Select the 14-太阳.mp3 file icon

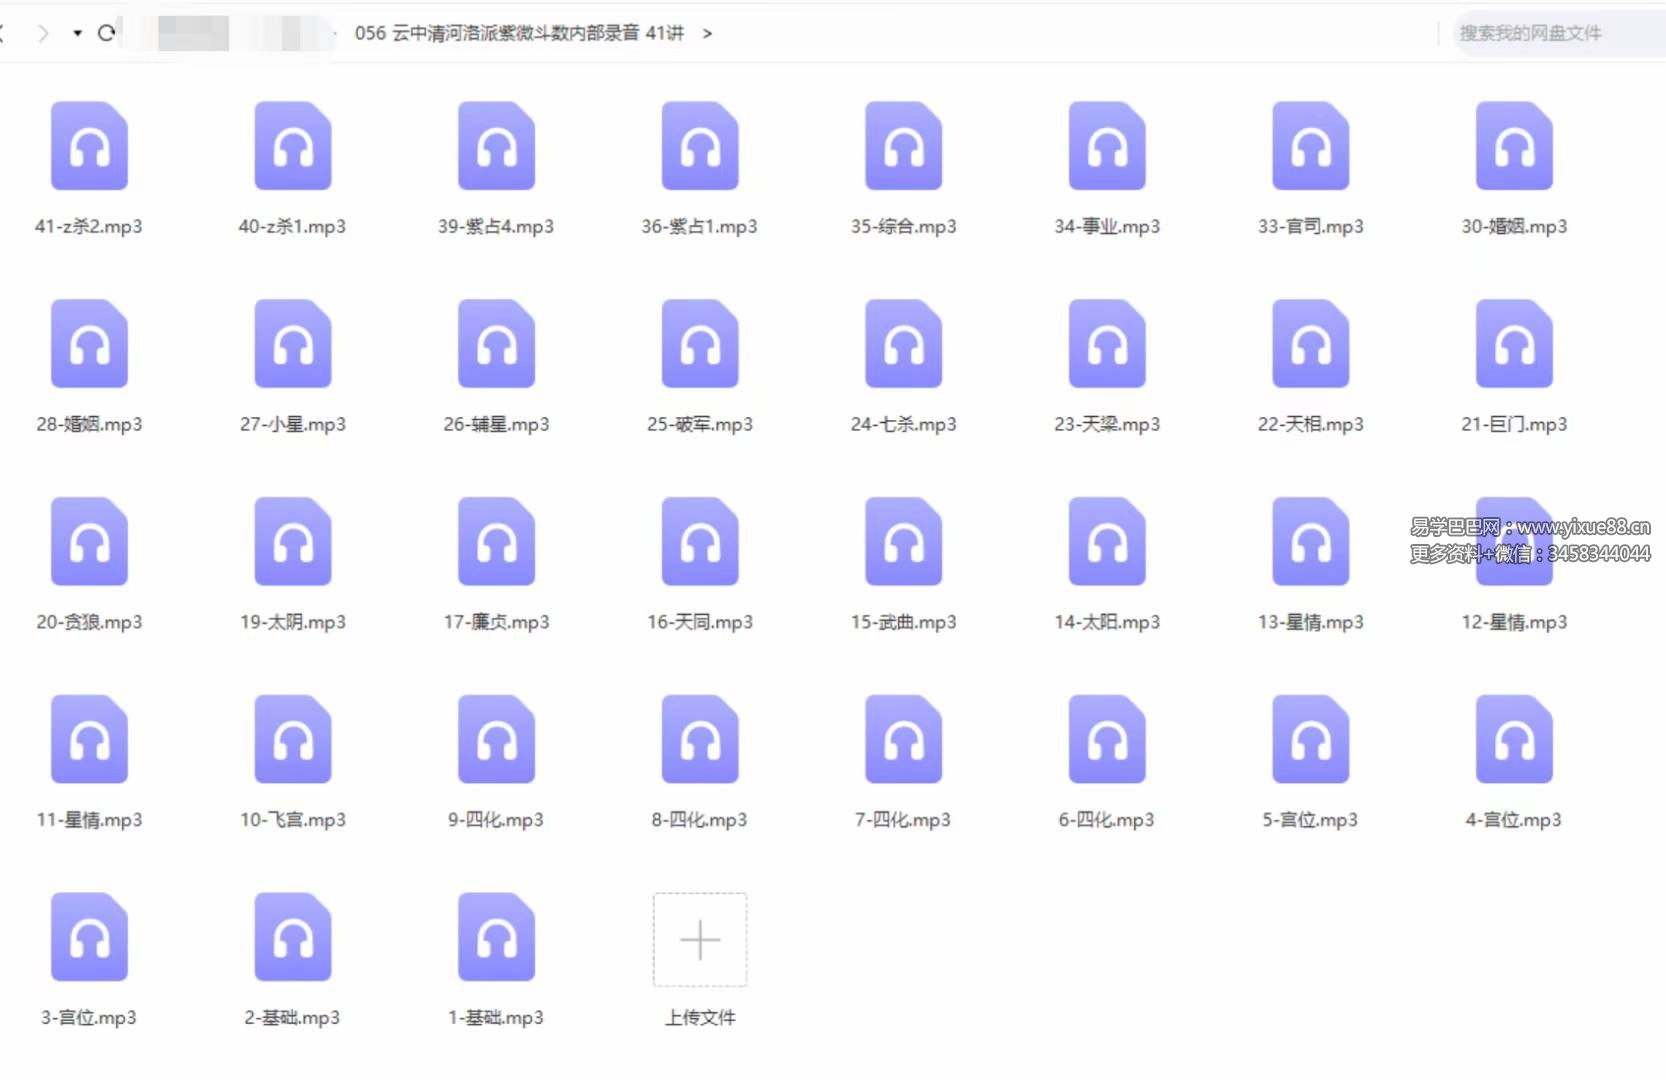coord(1107,542)
